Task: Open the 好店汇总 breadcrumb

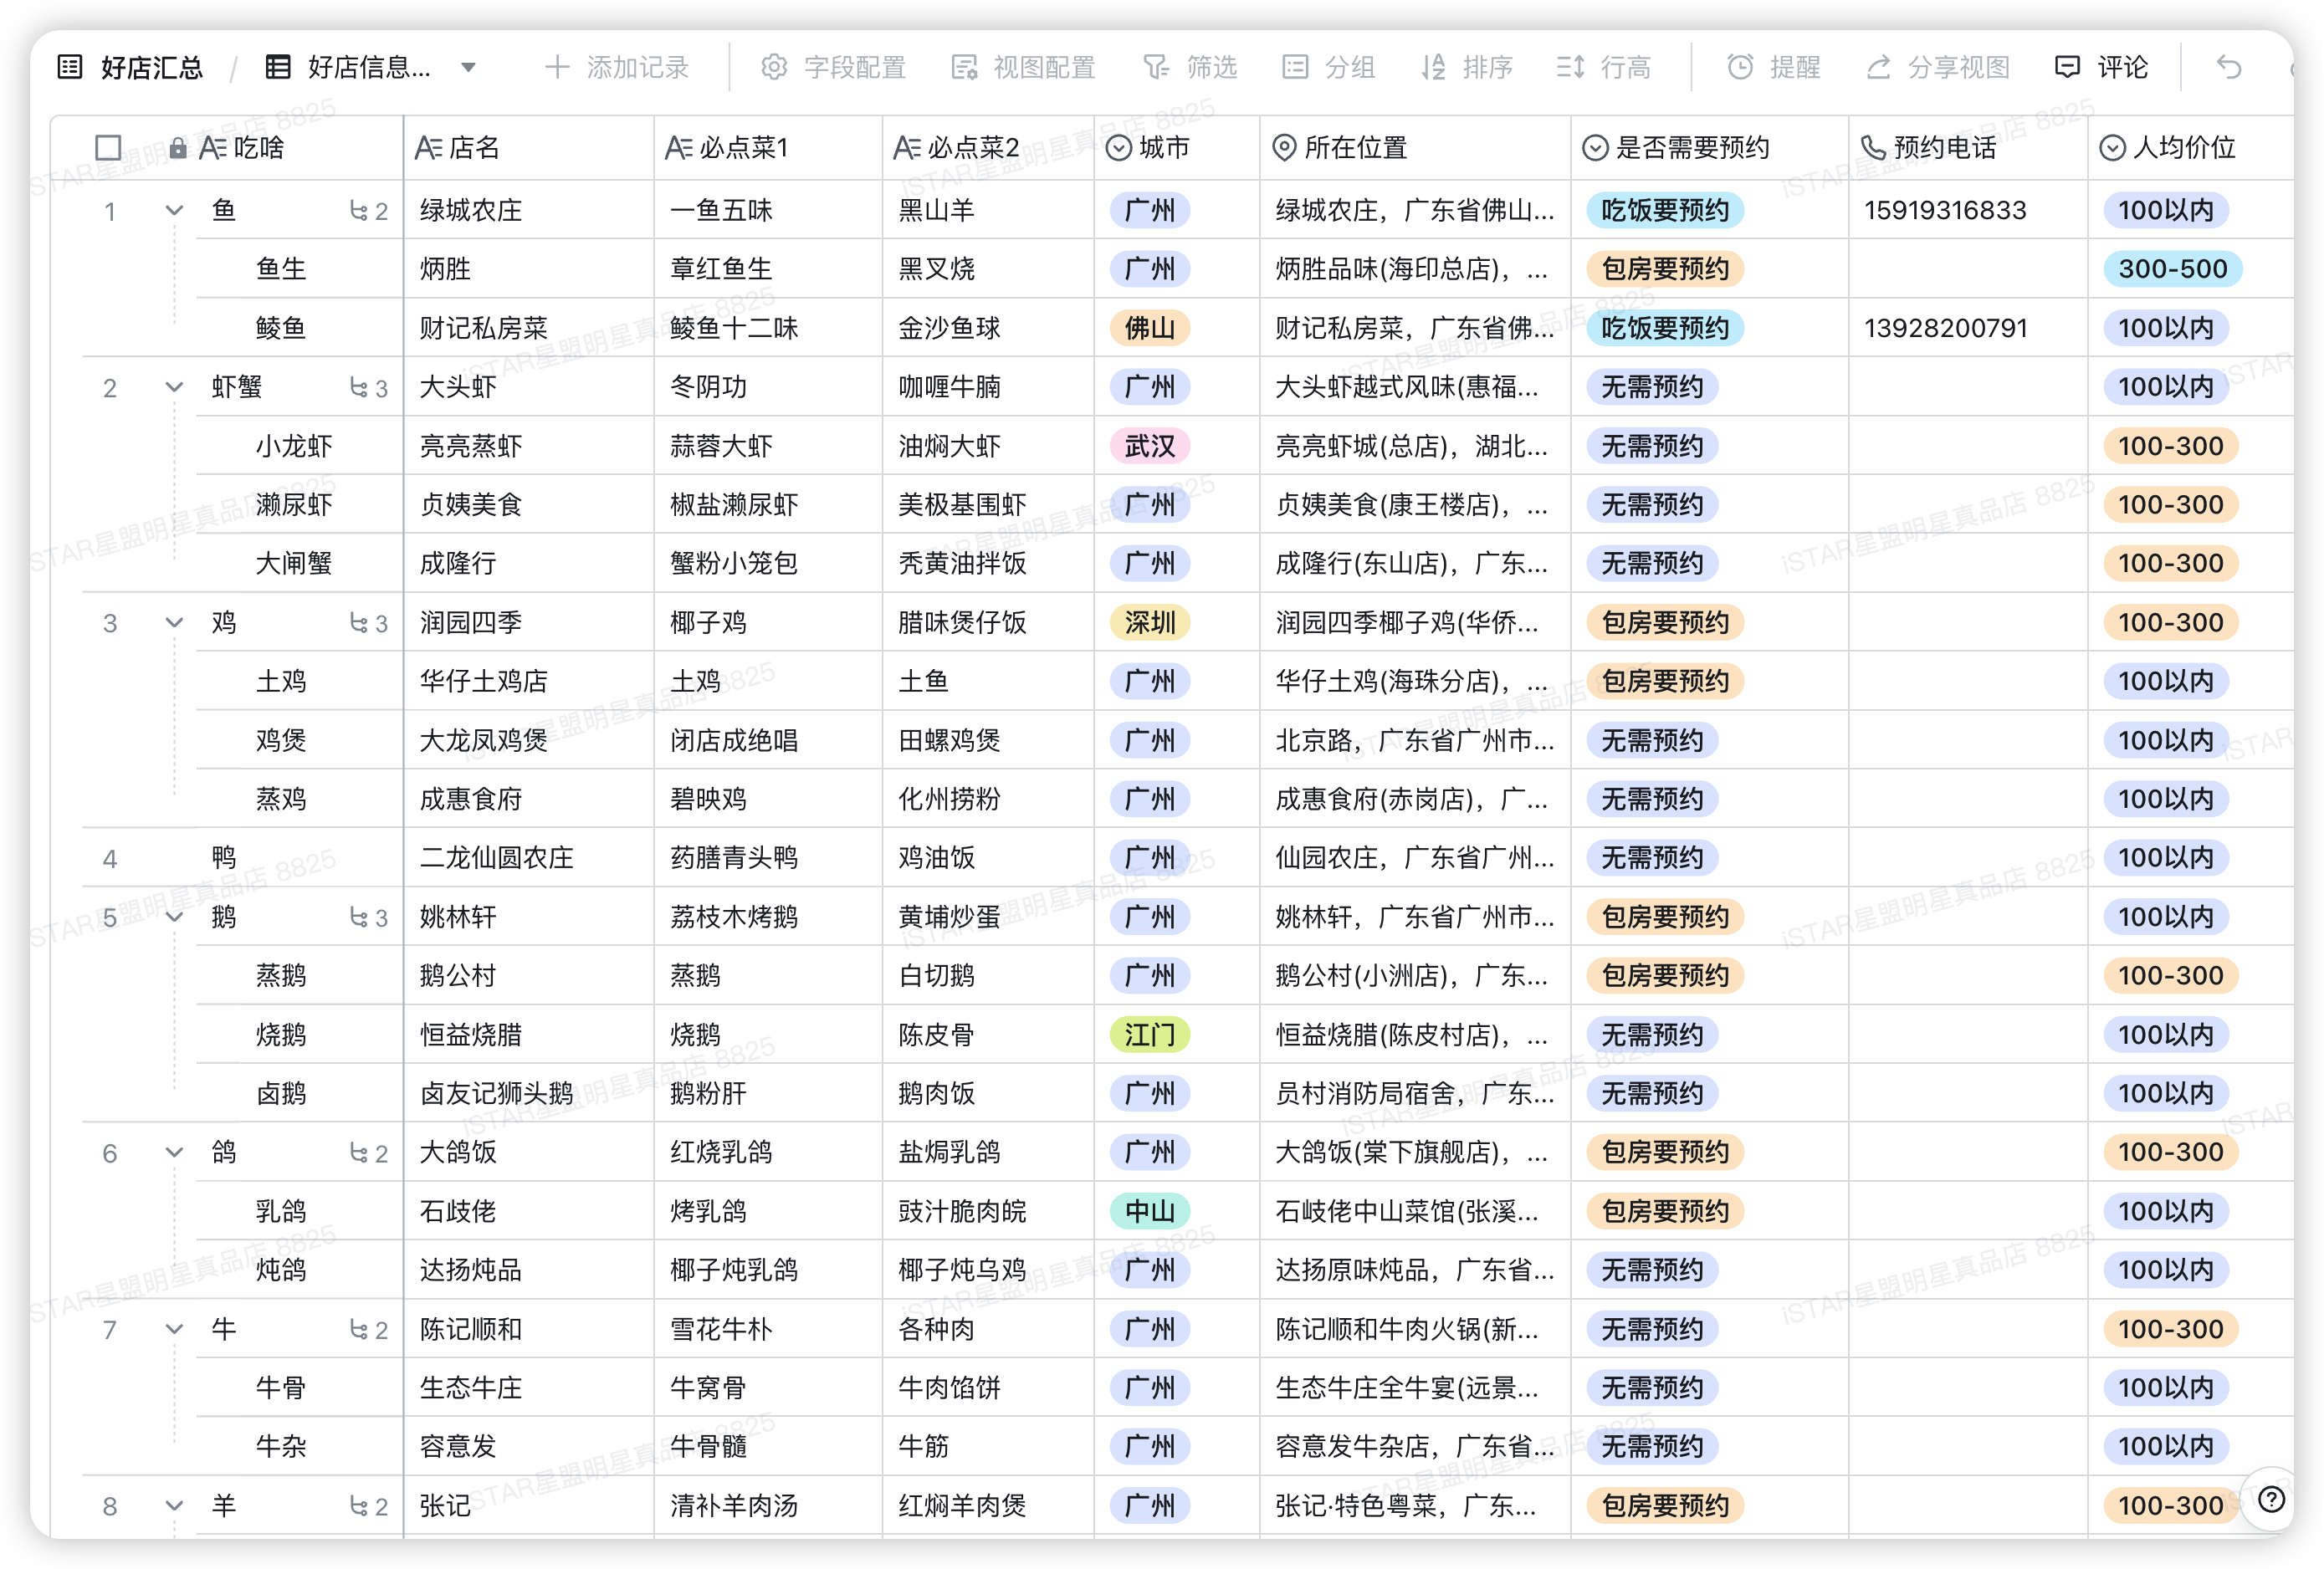Action: pyautogui.click(x=131, y=67)
